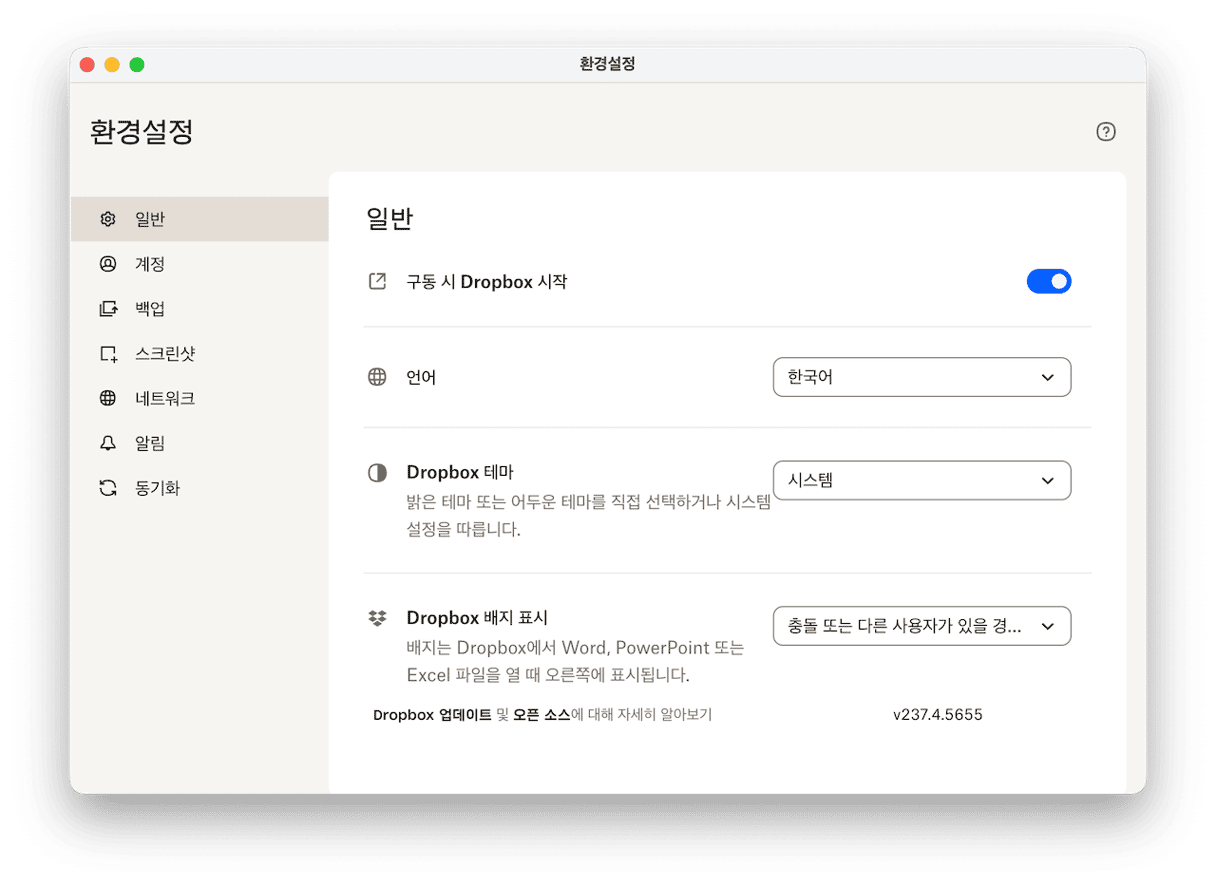Click the help question mark icon

click(x=1105, y=132)
